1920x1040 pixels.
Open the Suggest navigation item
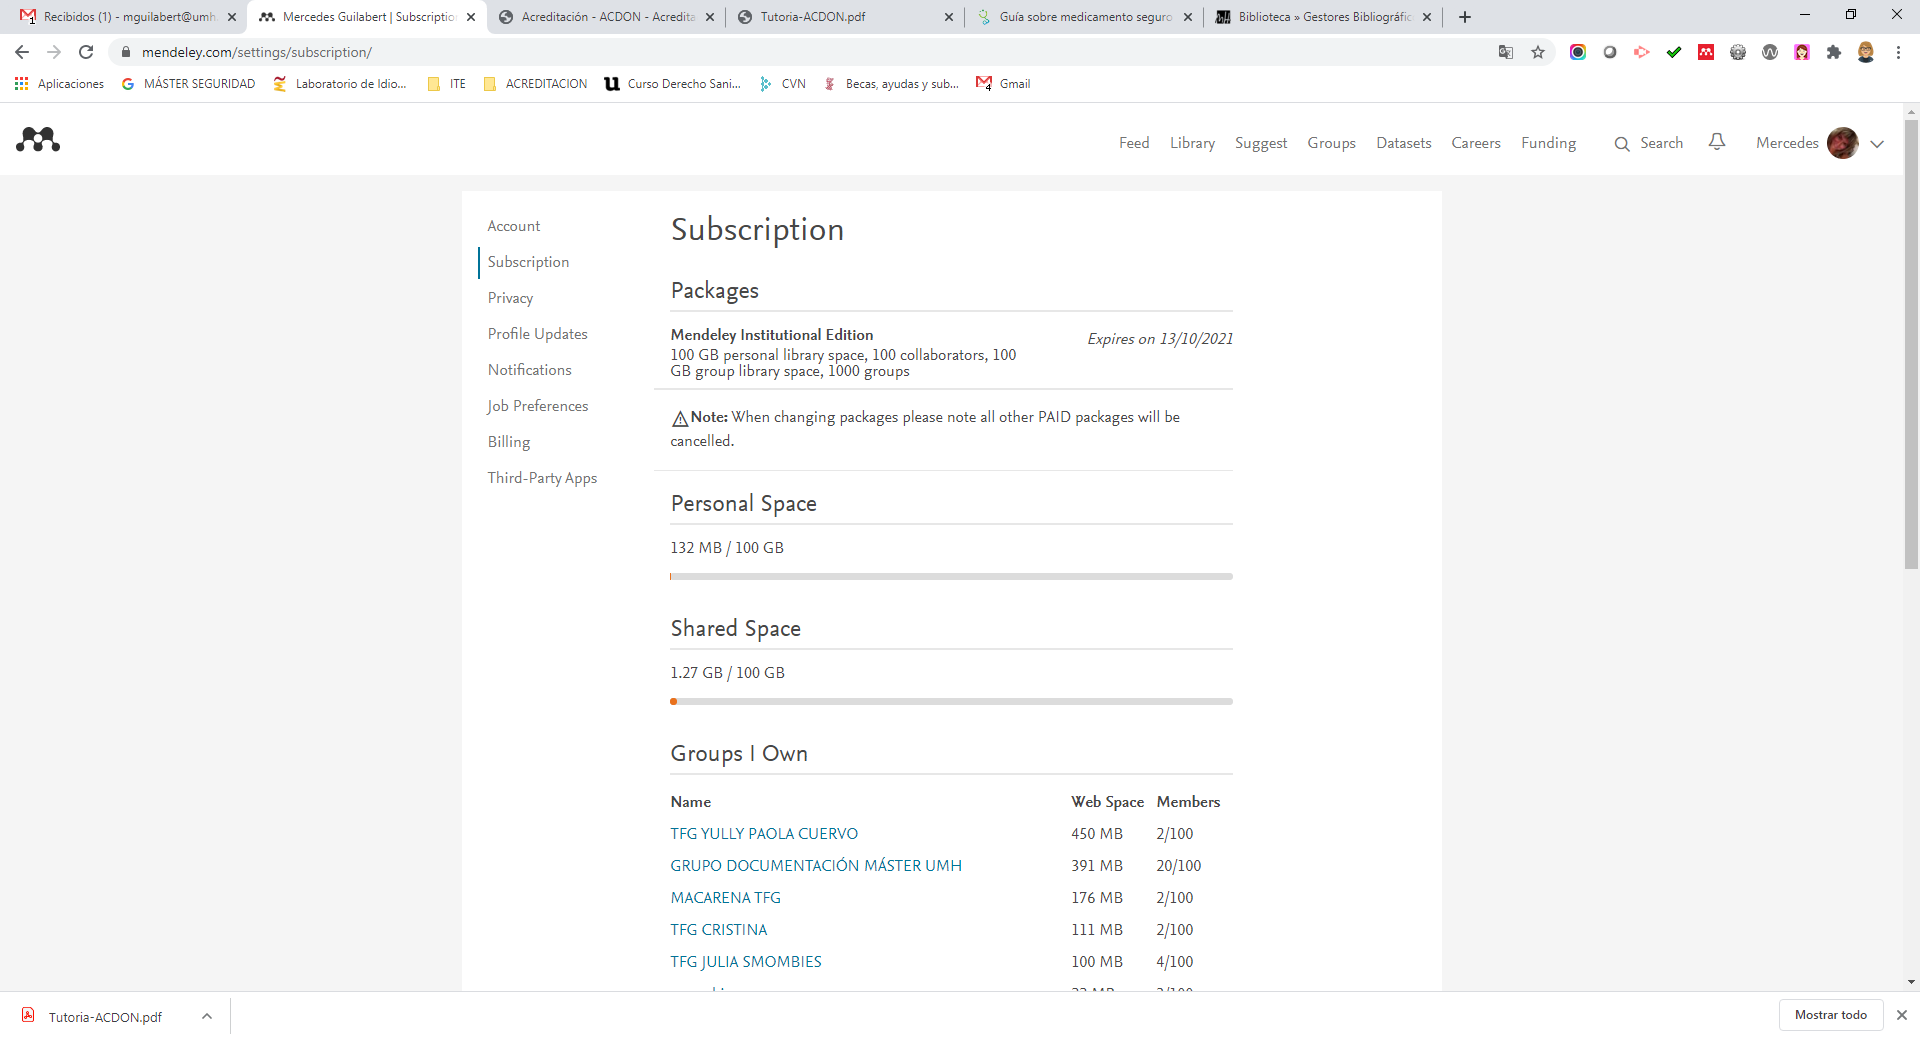1261,143
